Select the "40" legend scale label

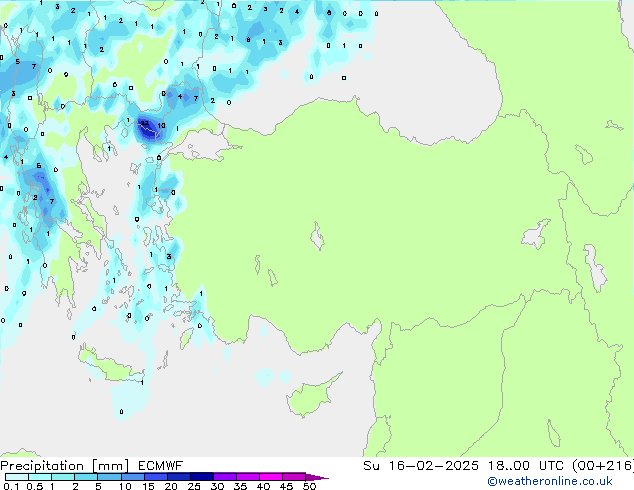pos(263,486)
